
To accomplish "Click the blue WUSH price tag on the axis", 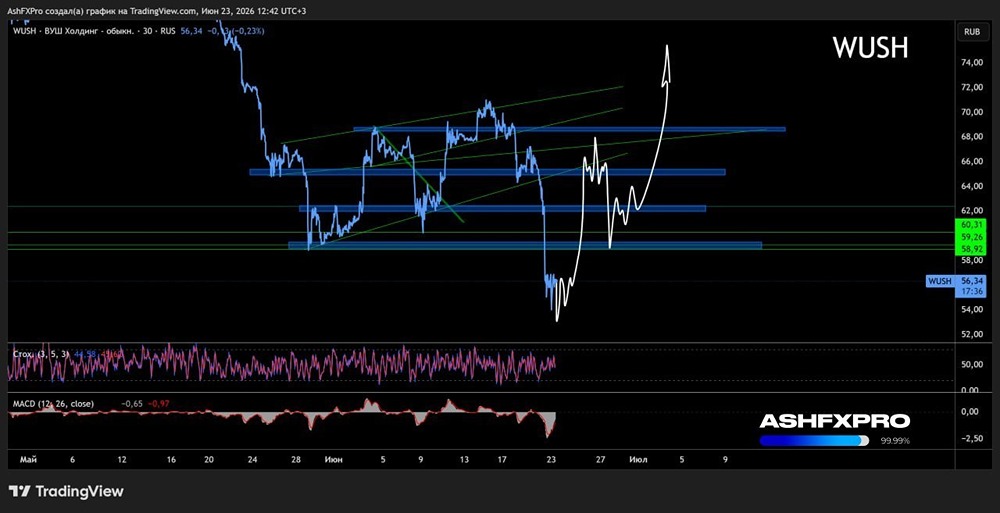I will [939, 281].
